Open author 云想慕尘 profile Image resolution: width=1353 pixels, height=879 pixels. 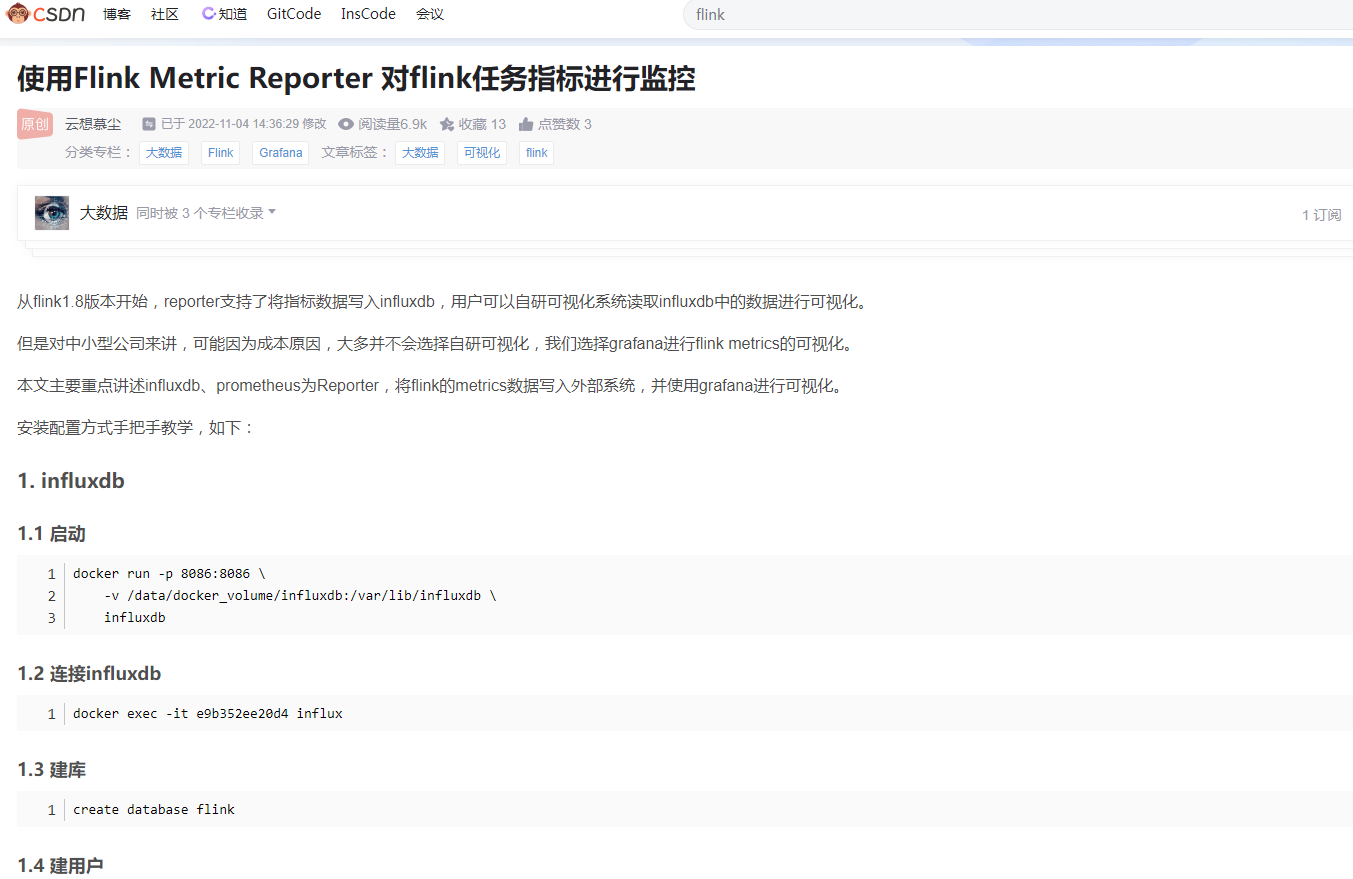[93, 124]
